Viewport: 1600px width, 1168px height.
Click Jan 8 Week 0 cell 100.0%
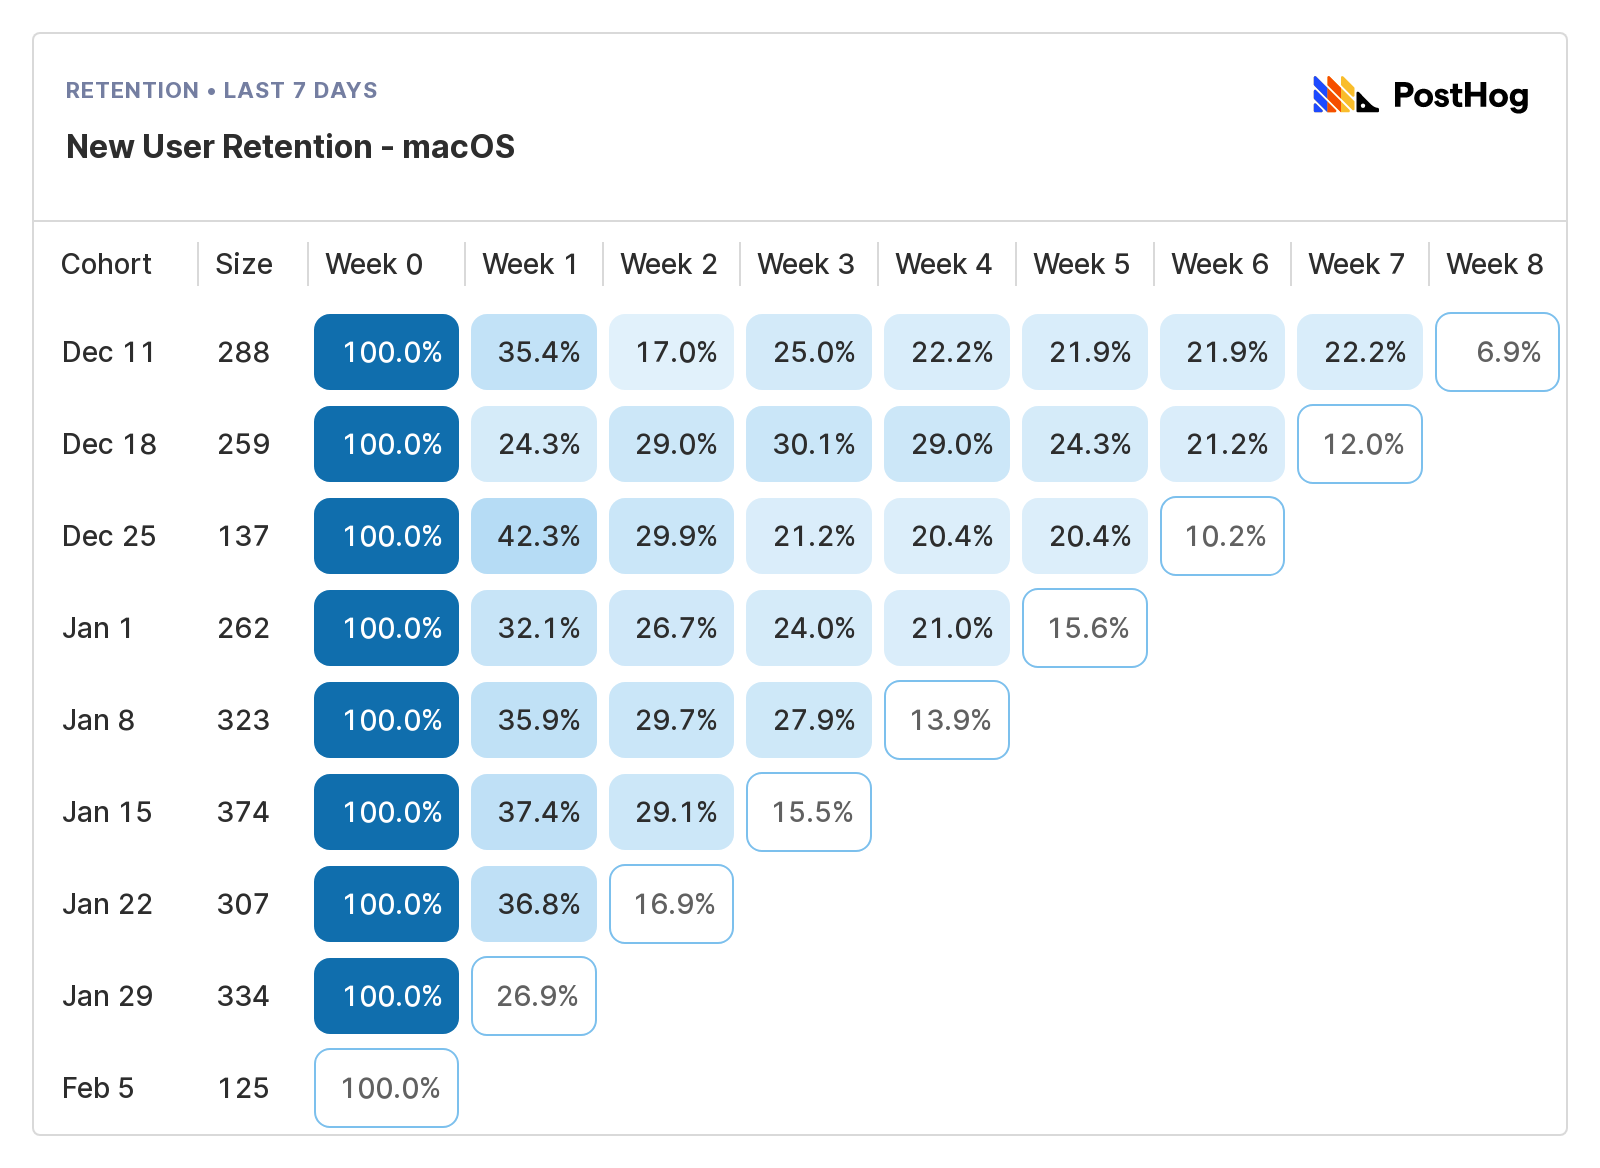pos(386,720)
